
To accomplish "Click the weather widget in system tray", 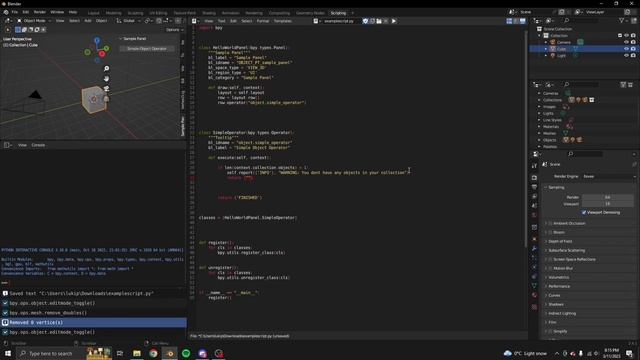I will pyautogui.click(x=525, y=353).
